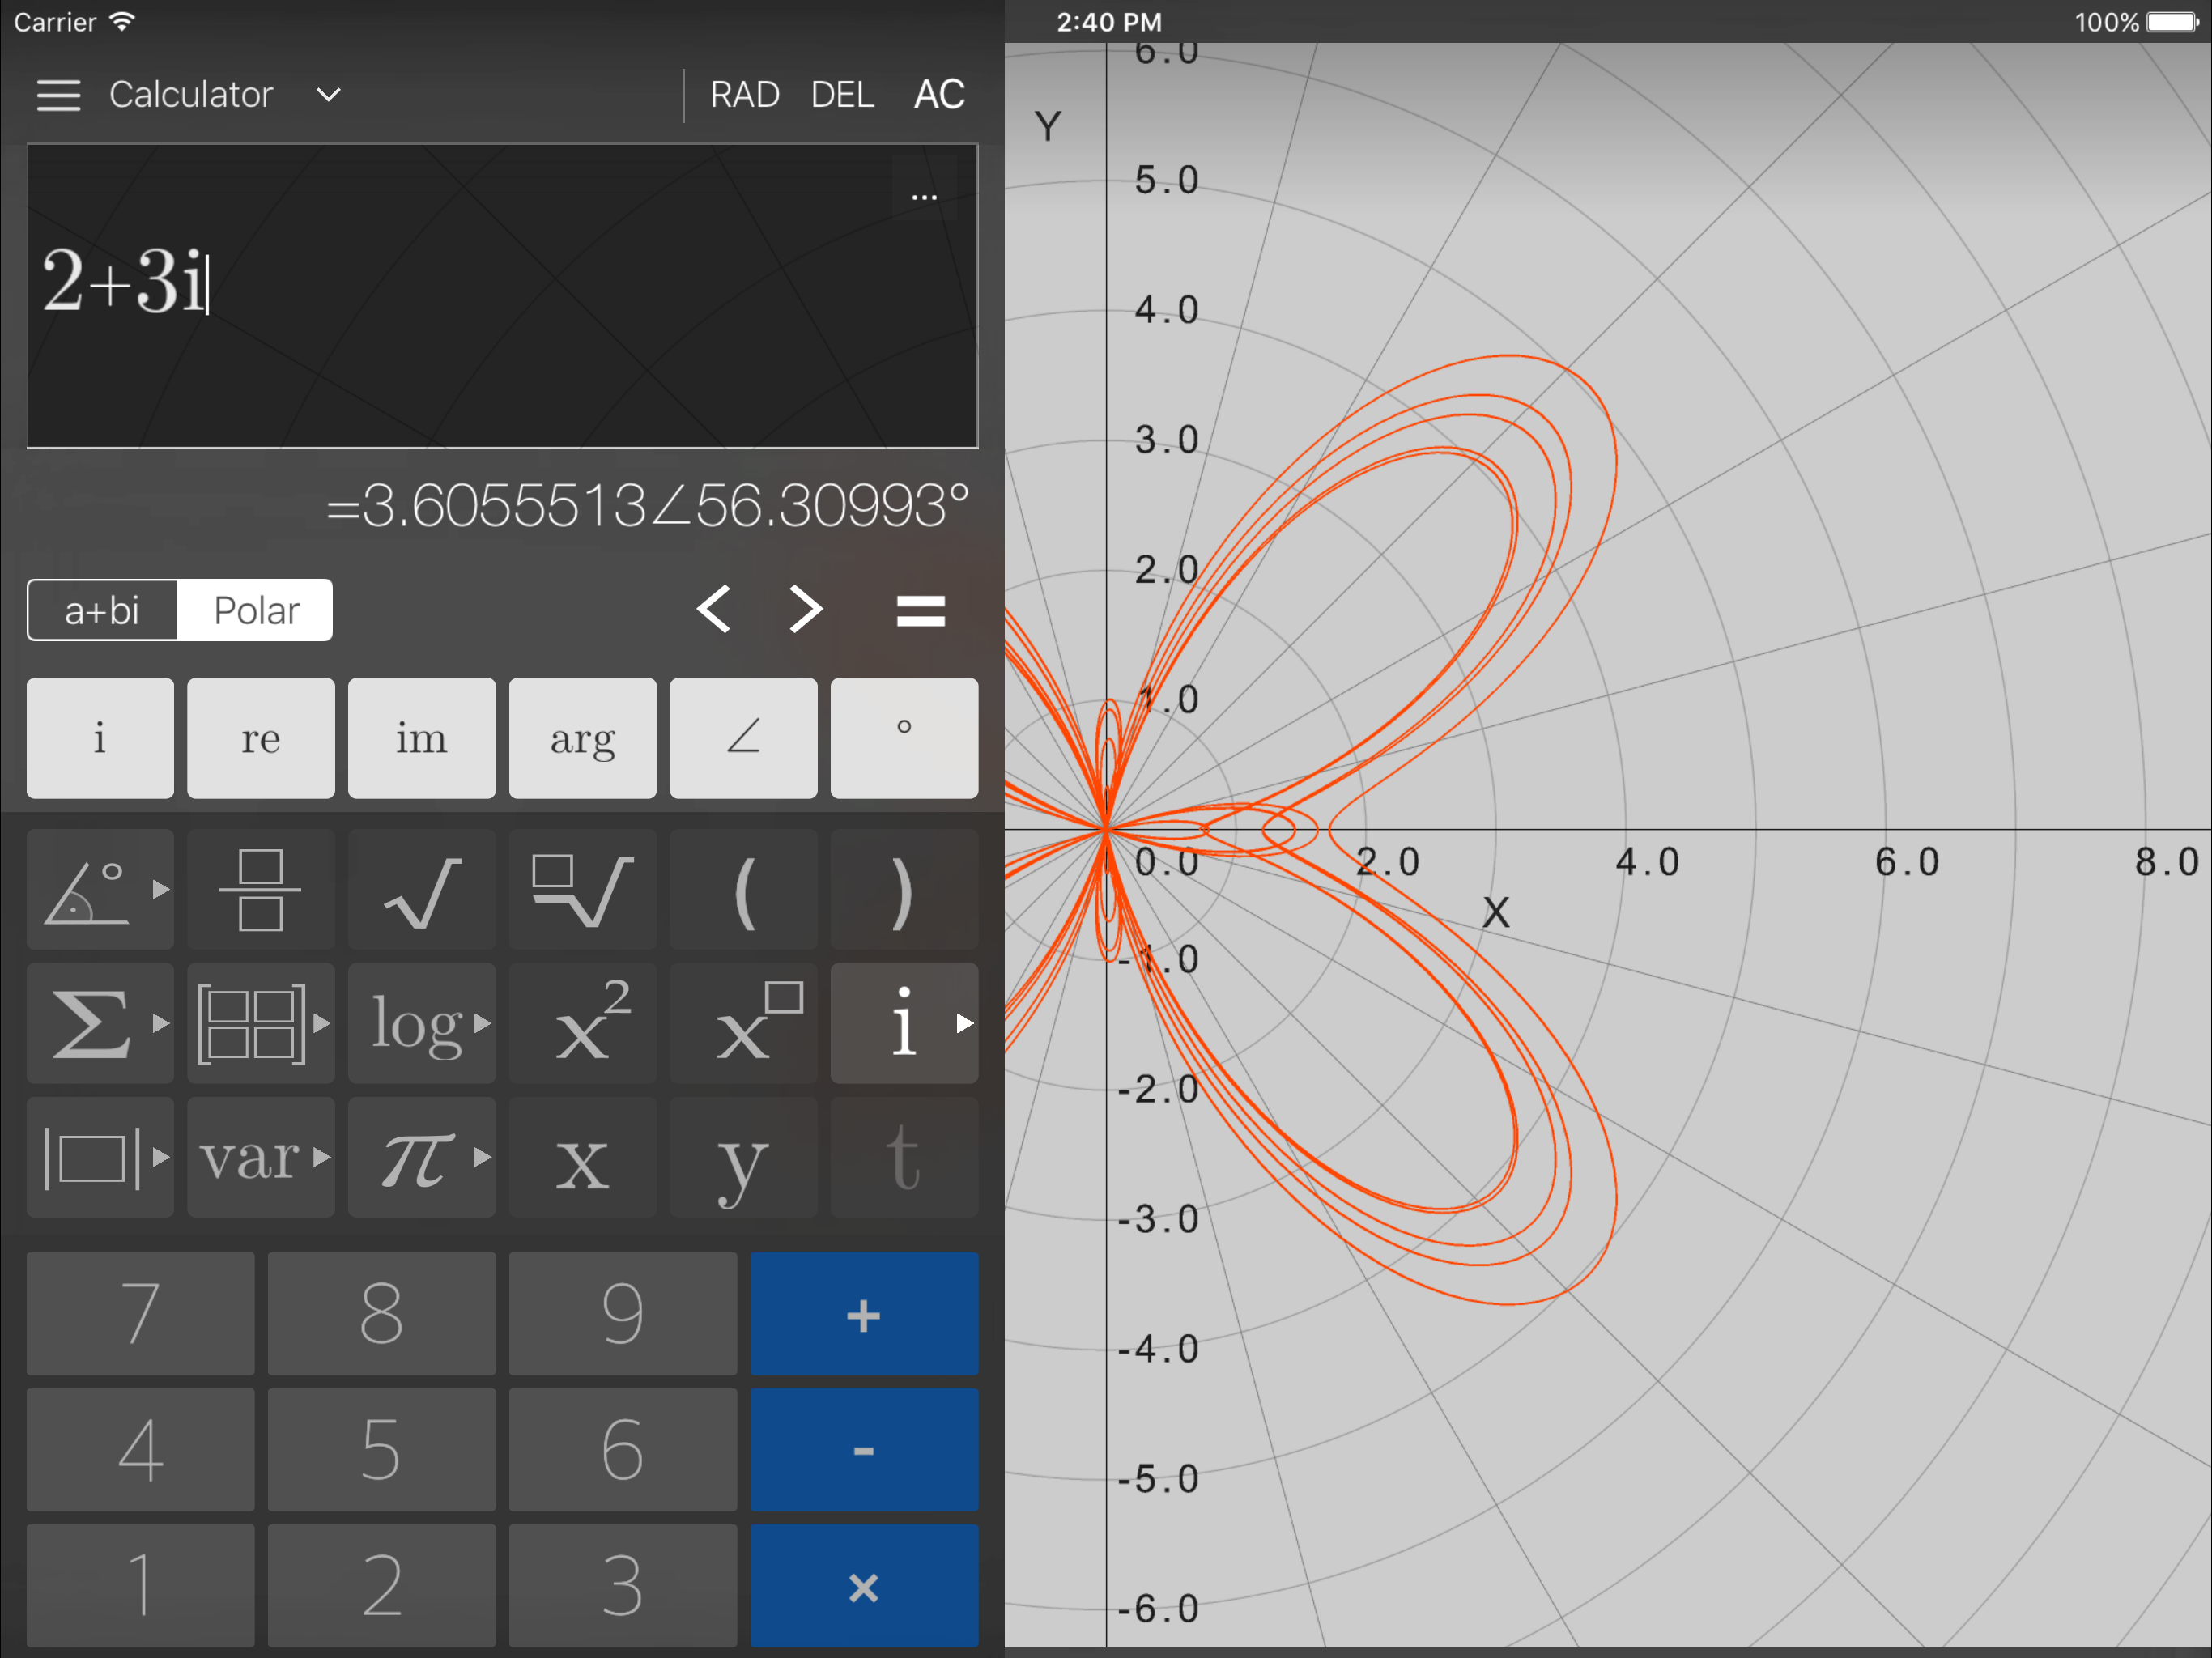Expand the log functions submenu

[x=421, y=1023]
